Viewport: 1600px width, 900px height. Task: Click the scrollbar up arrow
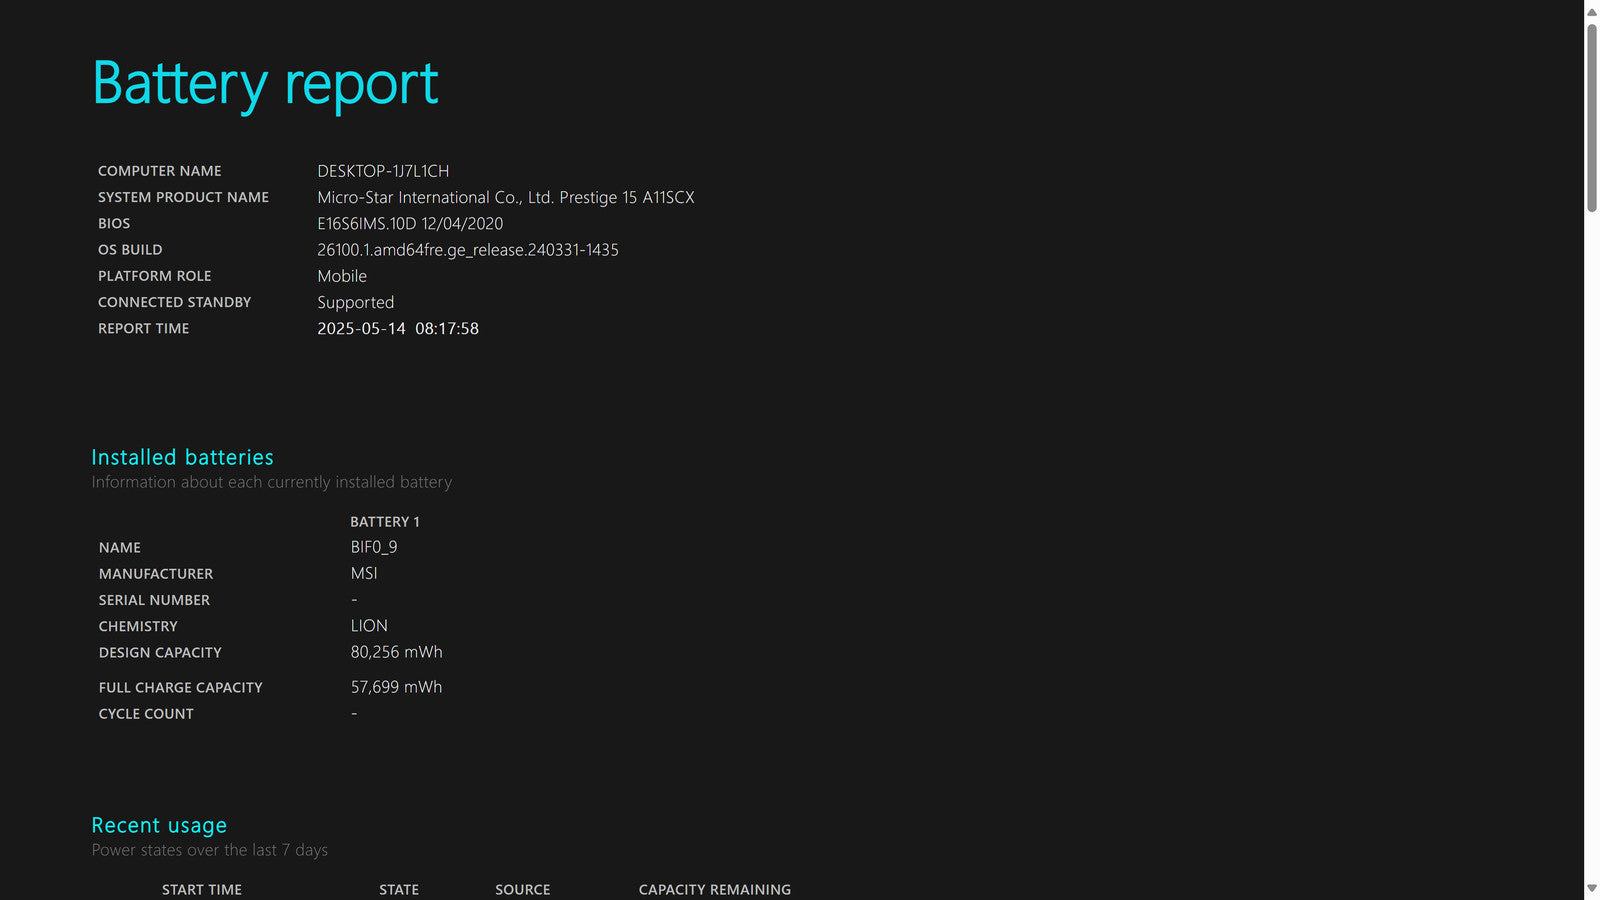pyautogui.click(x=1592, y=12)
